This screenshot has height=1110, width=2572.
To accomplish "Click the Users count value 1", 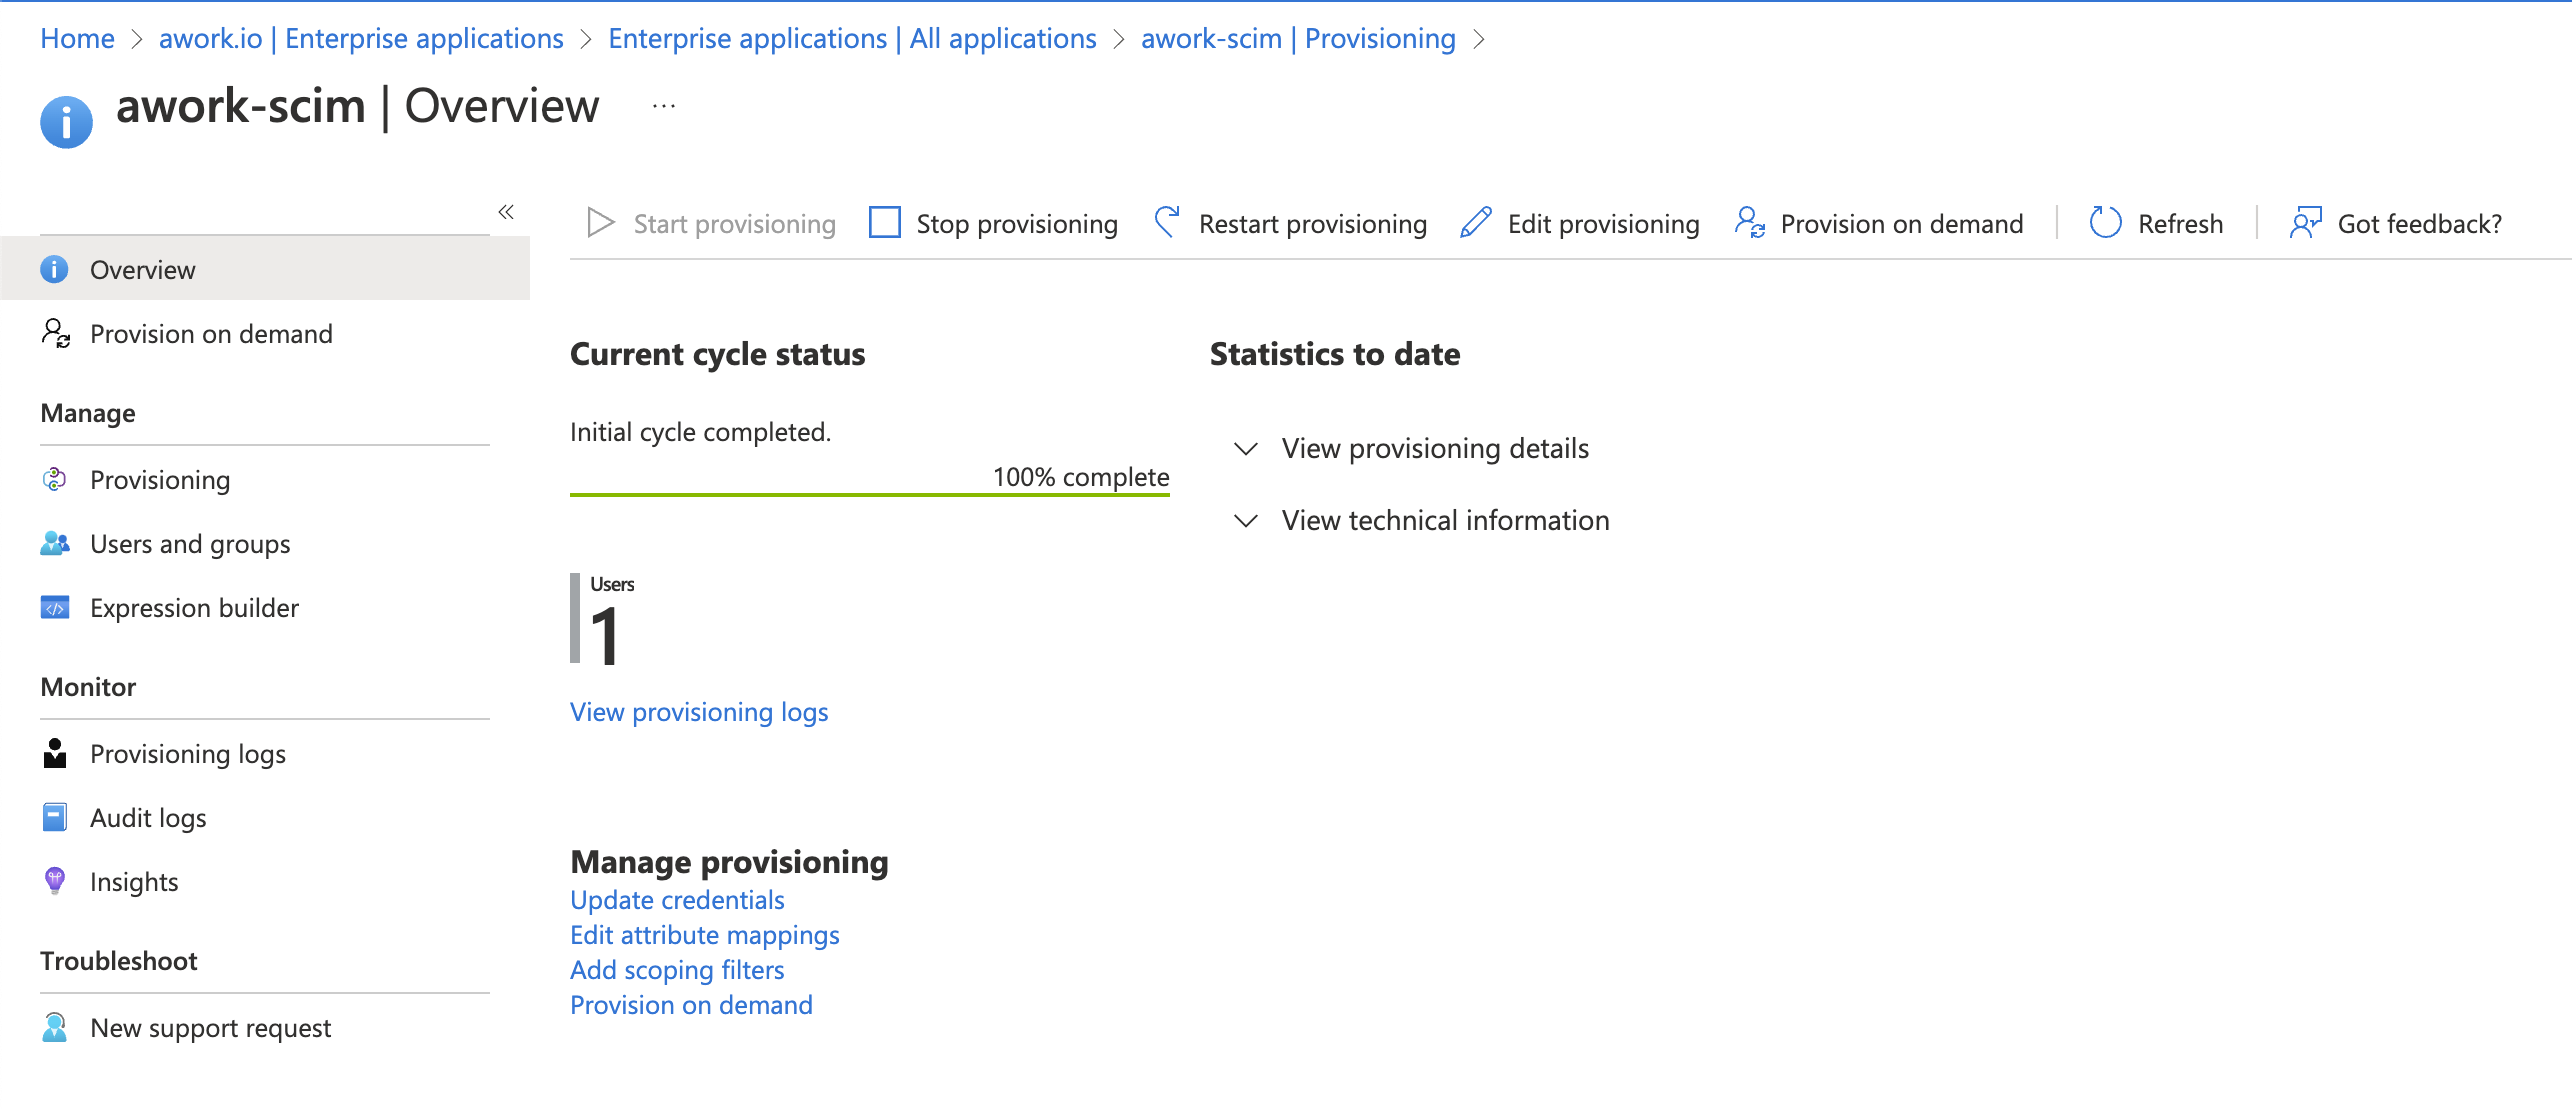I will point(605,636).
